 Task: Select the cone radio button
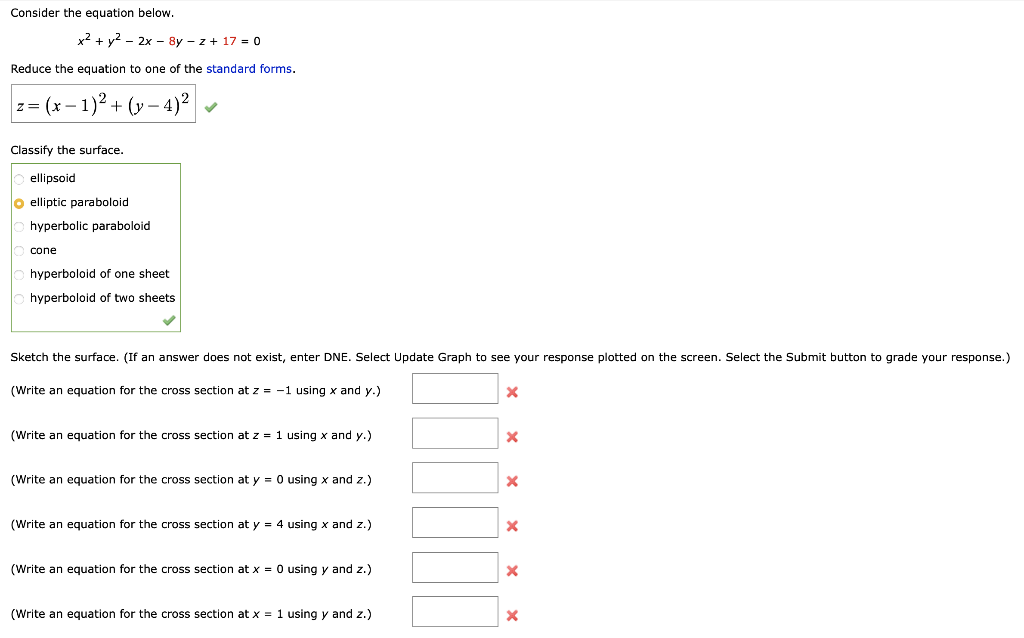(x=19, y=251)
